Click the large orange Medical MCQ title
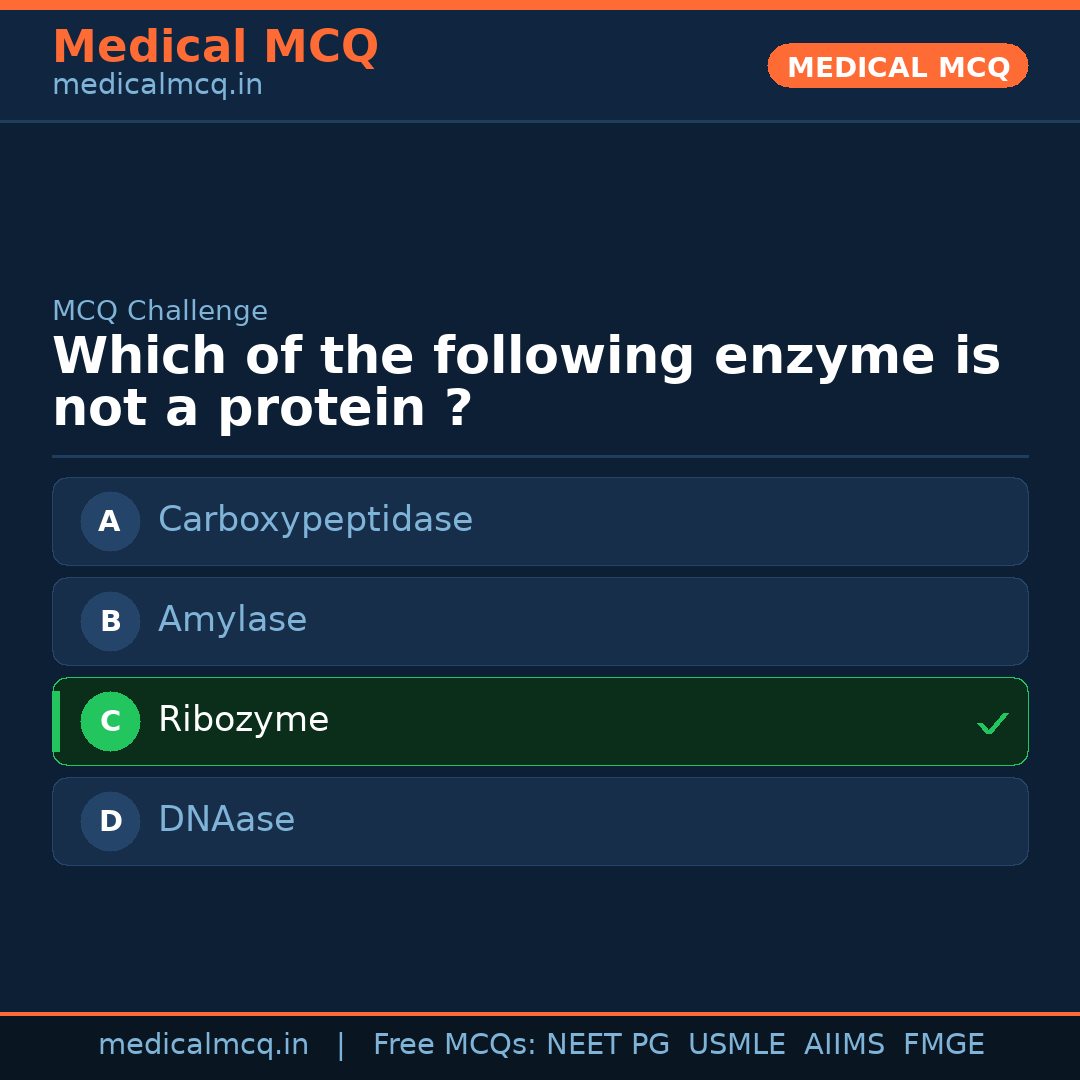 pos(215,47)
